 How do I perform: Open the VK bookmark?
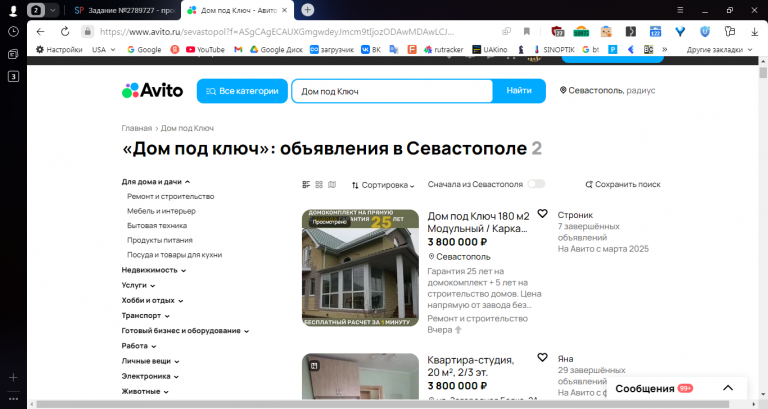tap(371, 49)
